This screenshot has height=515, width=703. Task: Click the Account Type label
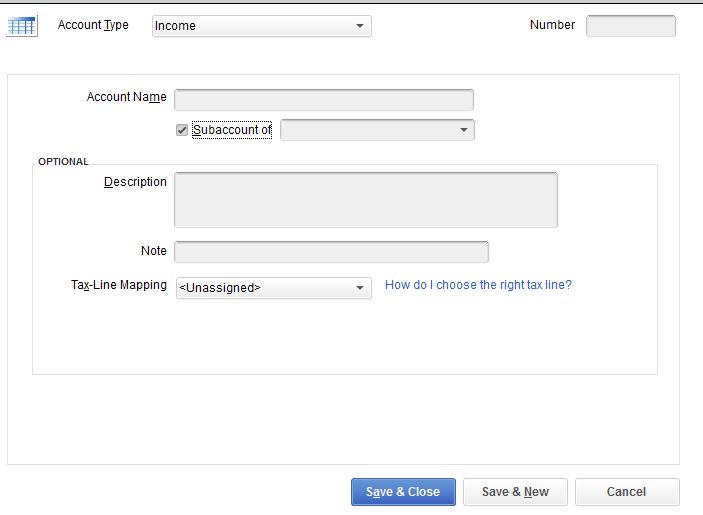[x=93, y=25]
